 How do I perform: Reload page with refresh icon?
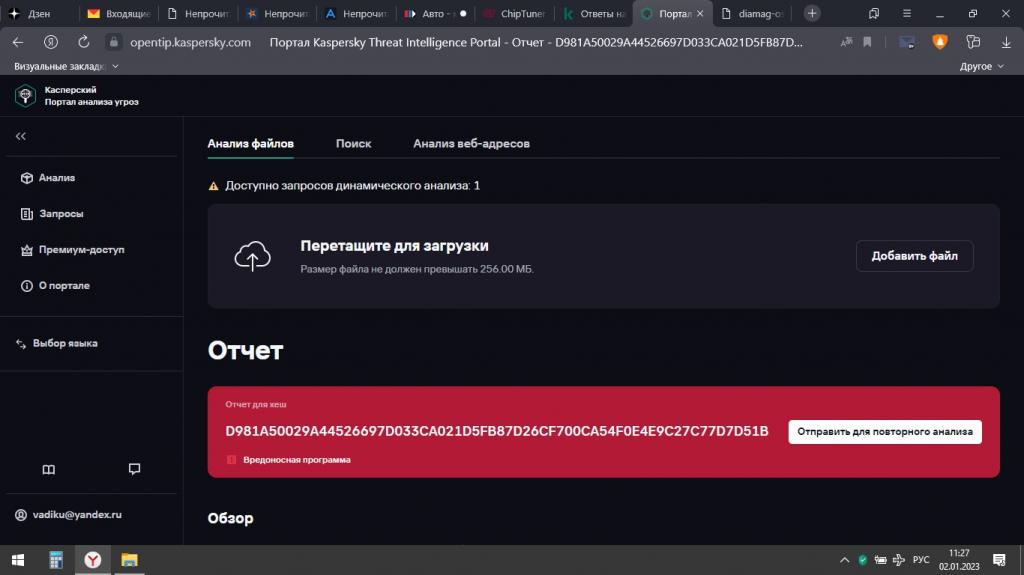click(x=84, y=42)
